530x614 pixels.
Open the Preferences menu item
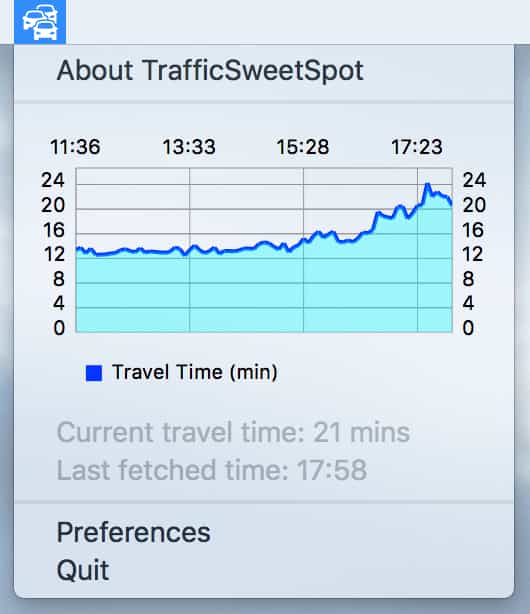(134, 532)
